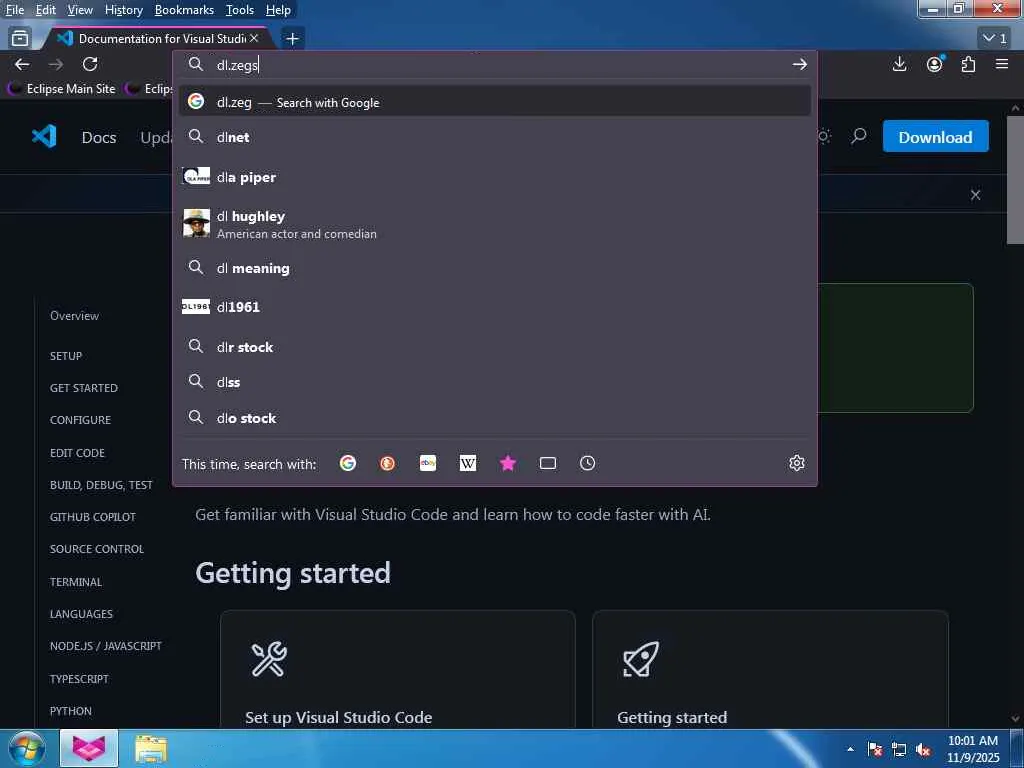The height and width of the screenshot is (768, 1024).
Task: Click the blue Download button
Action: (935, 136)
